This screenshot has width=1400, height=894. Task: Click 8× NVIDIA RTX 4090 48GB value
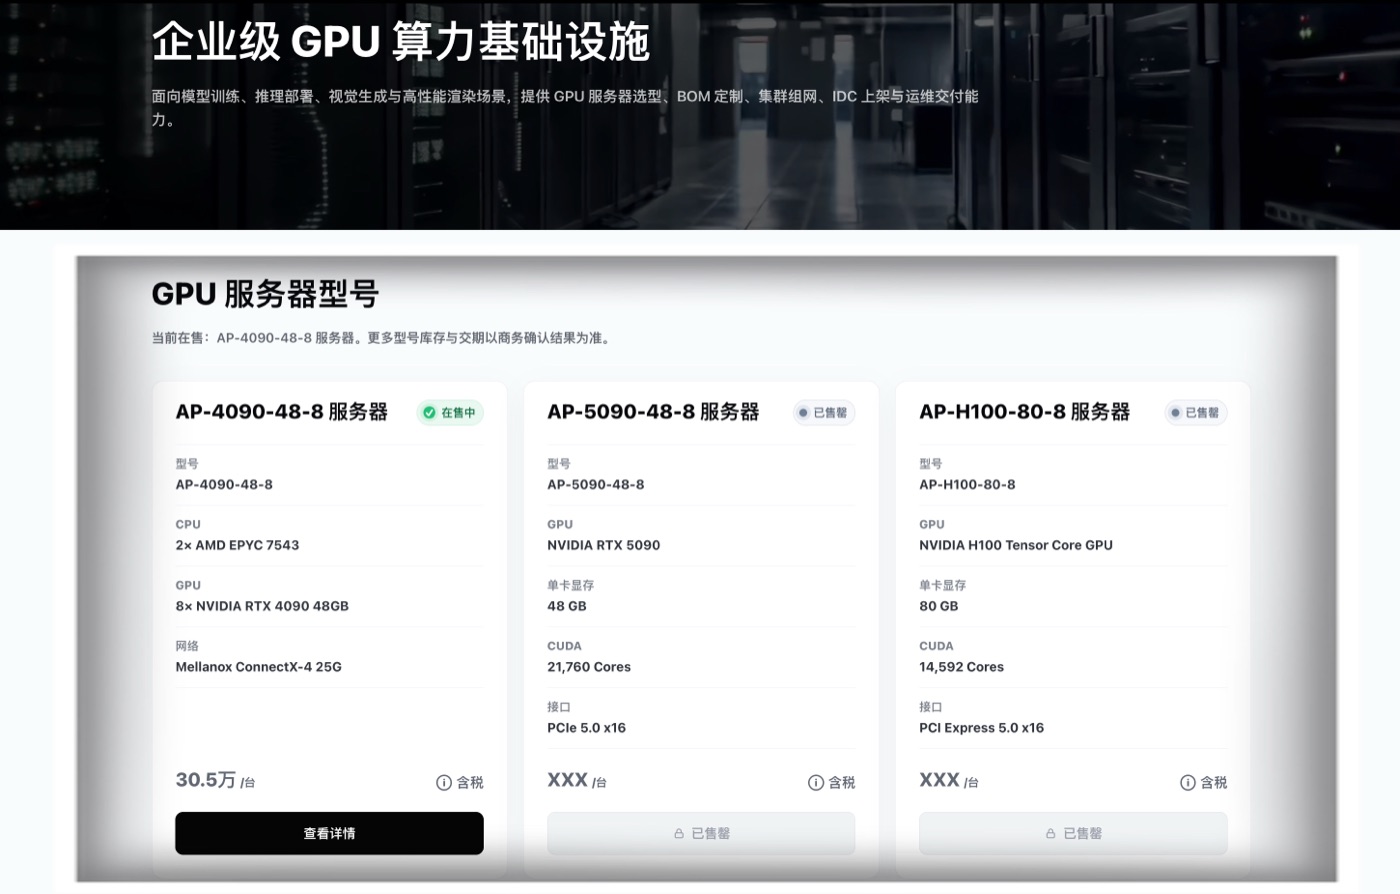coord(262,606)
